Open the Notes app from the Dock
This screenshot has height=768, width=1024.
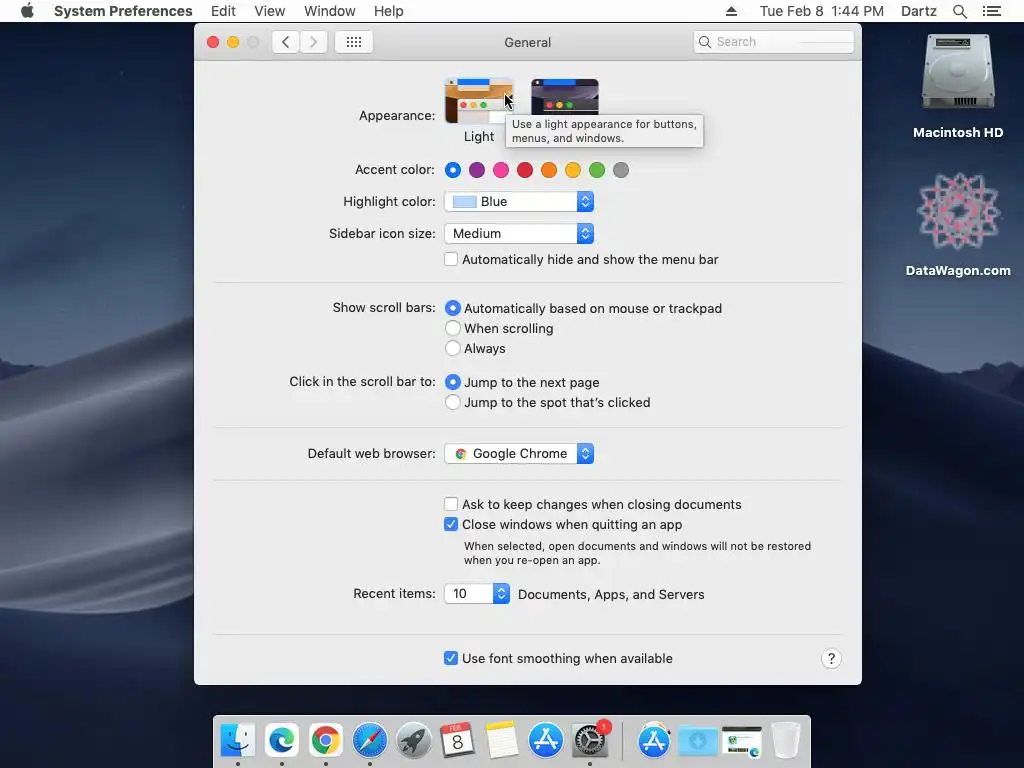(502, 740)
